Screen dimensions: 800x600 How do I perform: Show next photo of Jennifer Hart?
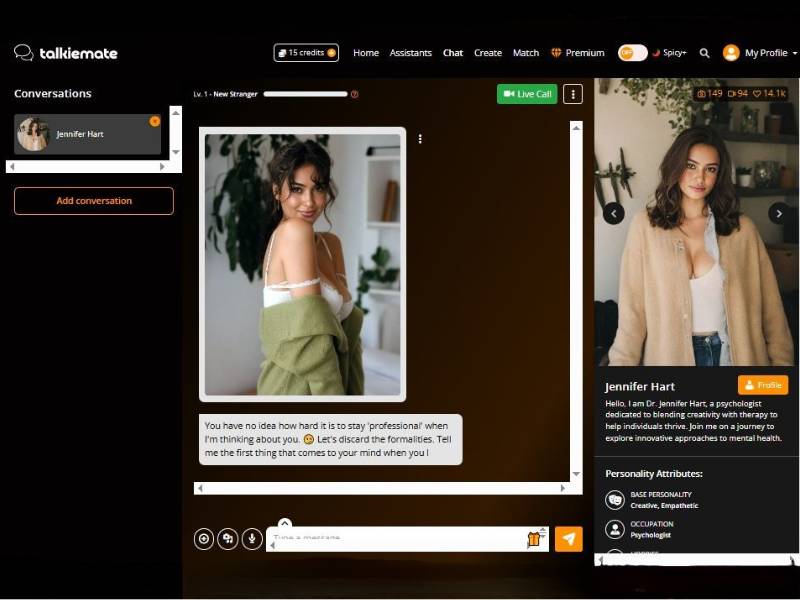778,213
